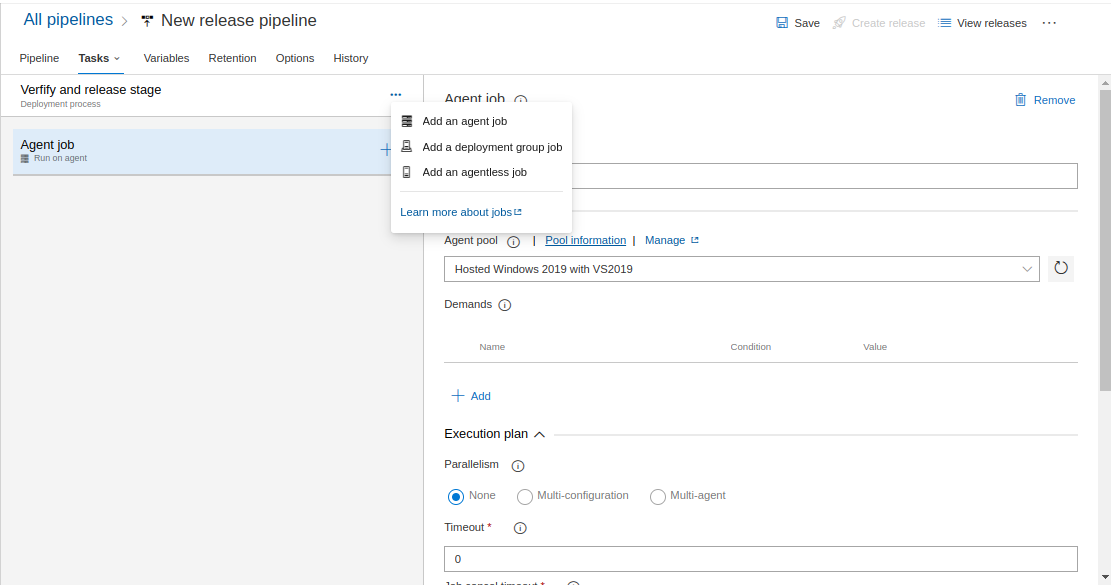
Task: Open the Pool information link
Action: click(x=585, y=240)
